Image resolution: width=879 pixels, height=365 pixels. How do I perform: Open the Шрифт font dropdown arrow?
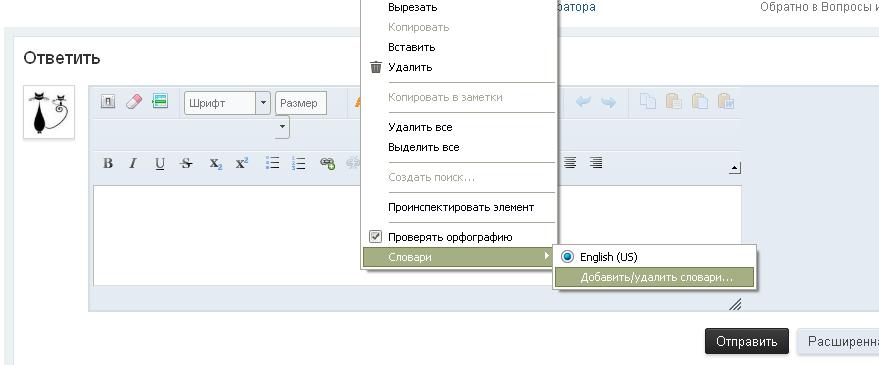263,103
